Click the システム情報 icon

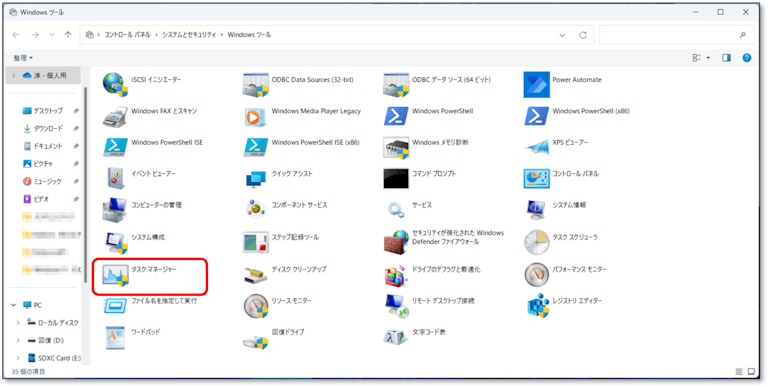point(536,211)
